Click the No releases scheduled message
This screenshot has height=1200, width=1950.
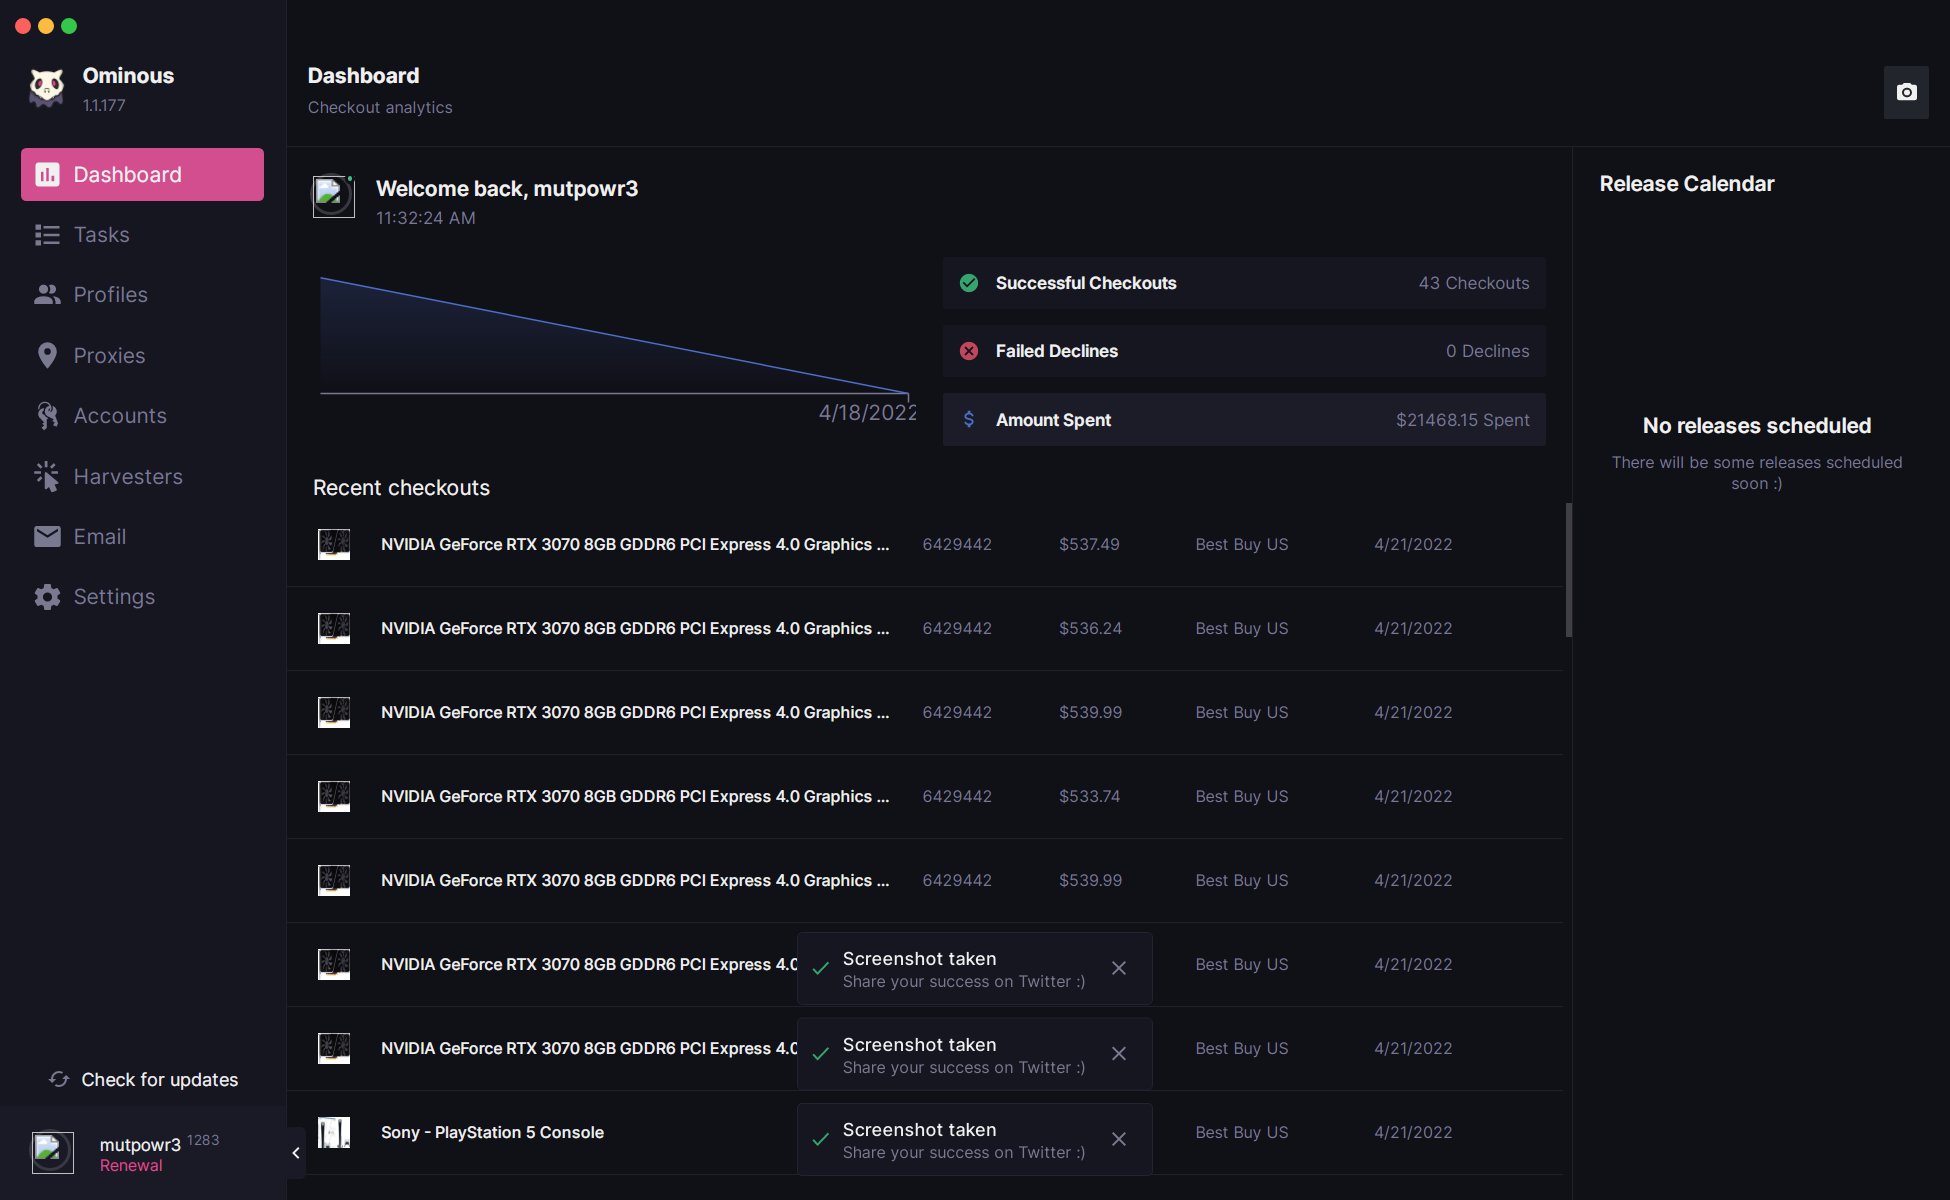(1756, 426)
